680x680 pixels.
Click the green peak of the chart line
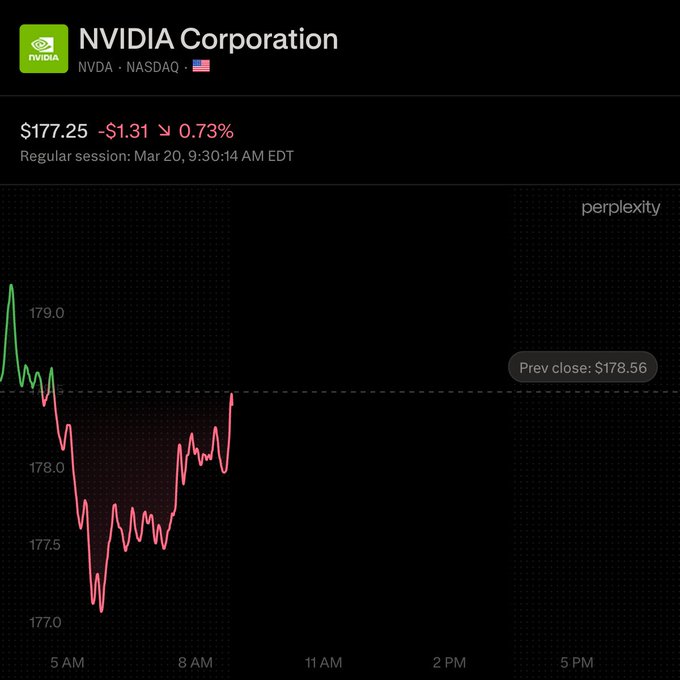11,287
